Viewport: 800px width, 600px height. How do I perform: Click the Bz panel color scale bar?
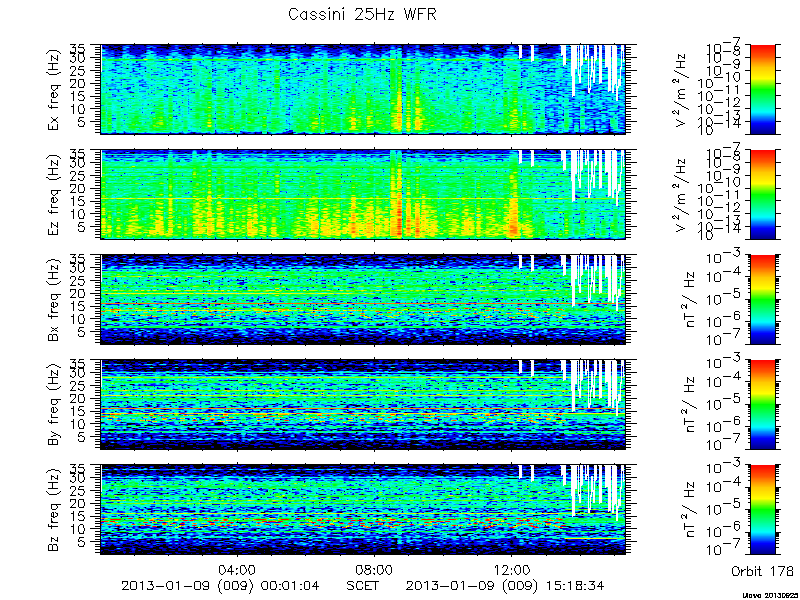tap(763, 510)
